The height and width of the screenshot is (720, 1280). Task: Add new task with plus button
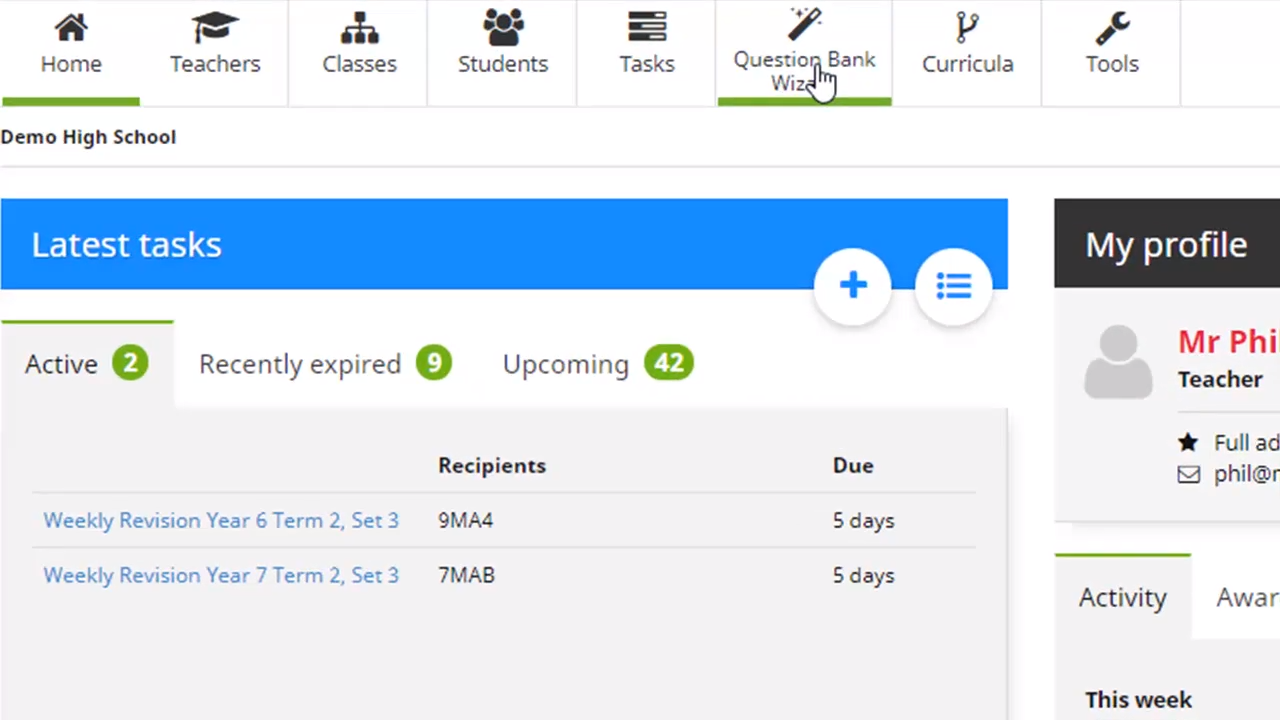coord(853,287)
